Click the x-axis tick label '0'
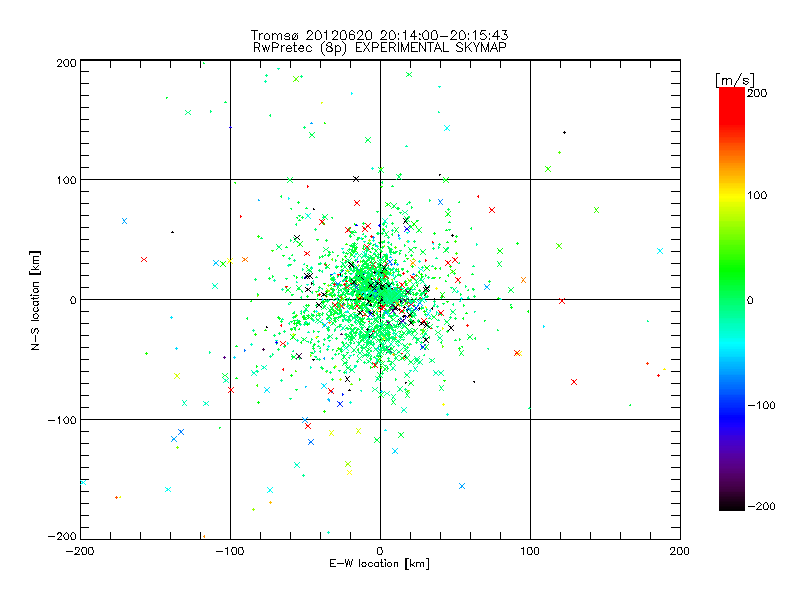The image size is (800, 600). 380,551
